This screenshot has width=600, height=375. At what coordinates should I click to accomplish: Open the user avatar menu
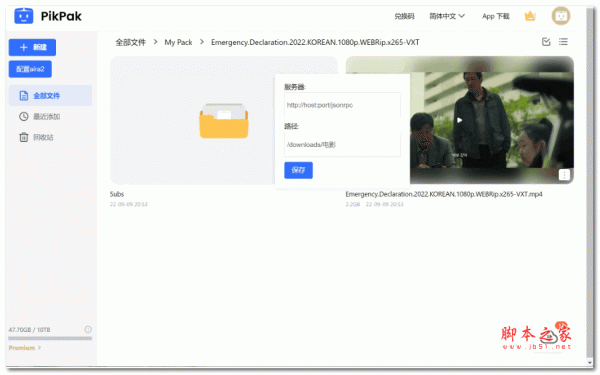click(561, 16)
